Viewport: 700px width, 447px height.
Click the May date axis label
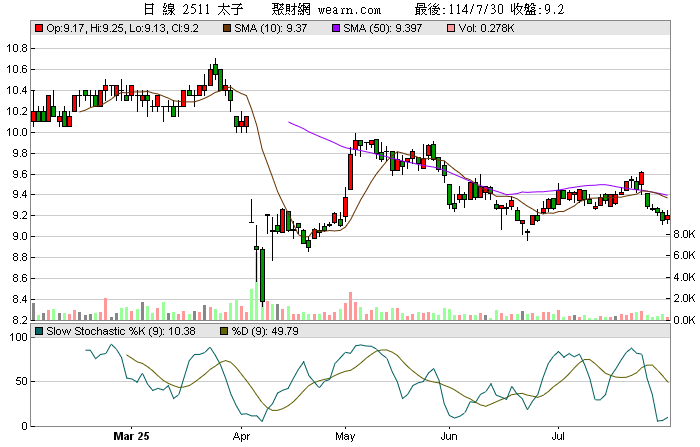[345, 436]
